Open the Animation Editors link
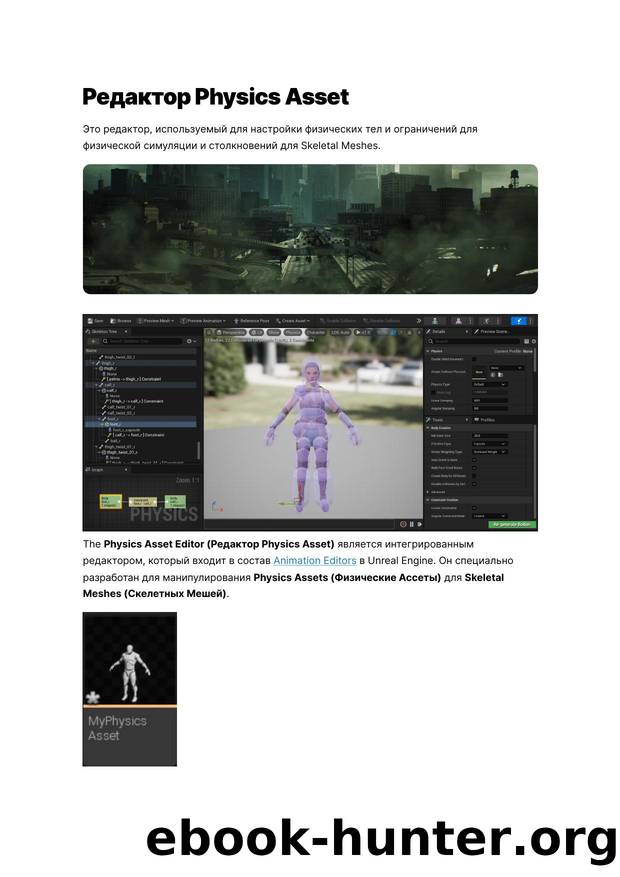620x877 pixels. (x=315, y=560)
